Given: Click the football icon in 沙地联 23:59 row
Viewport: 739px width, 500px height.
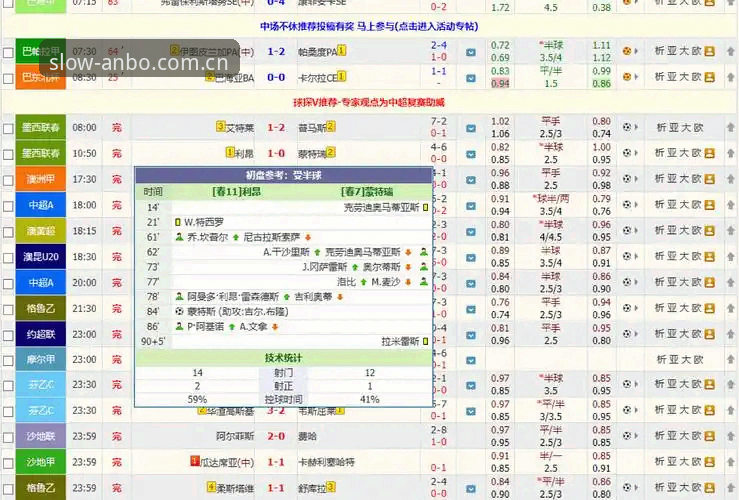Looking at the screenshot, I should pos(627,435).
